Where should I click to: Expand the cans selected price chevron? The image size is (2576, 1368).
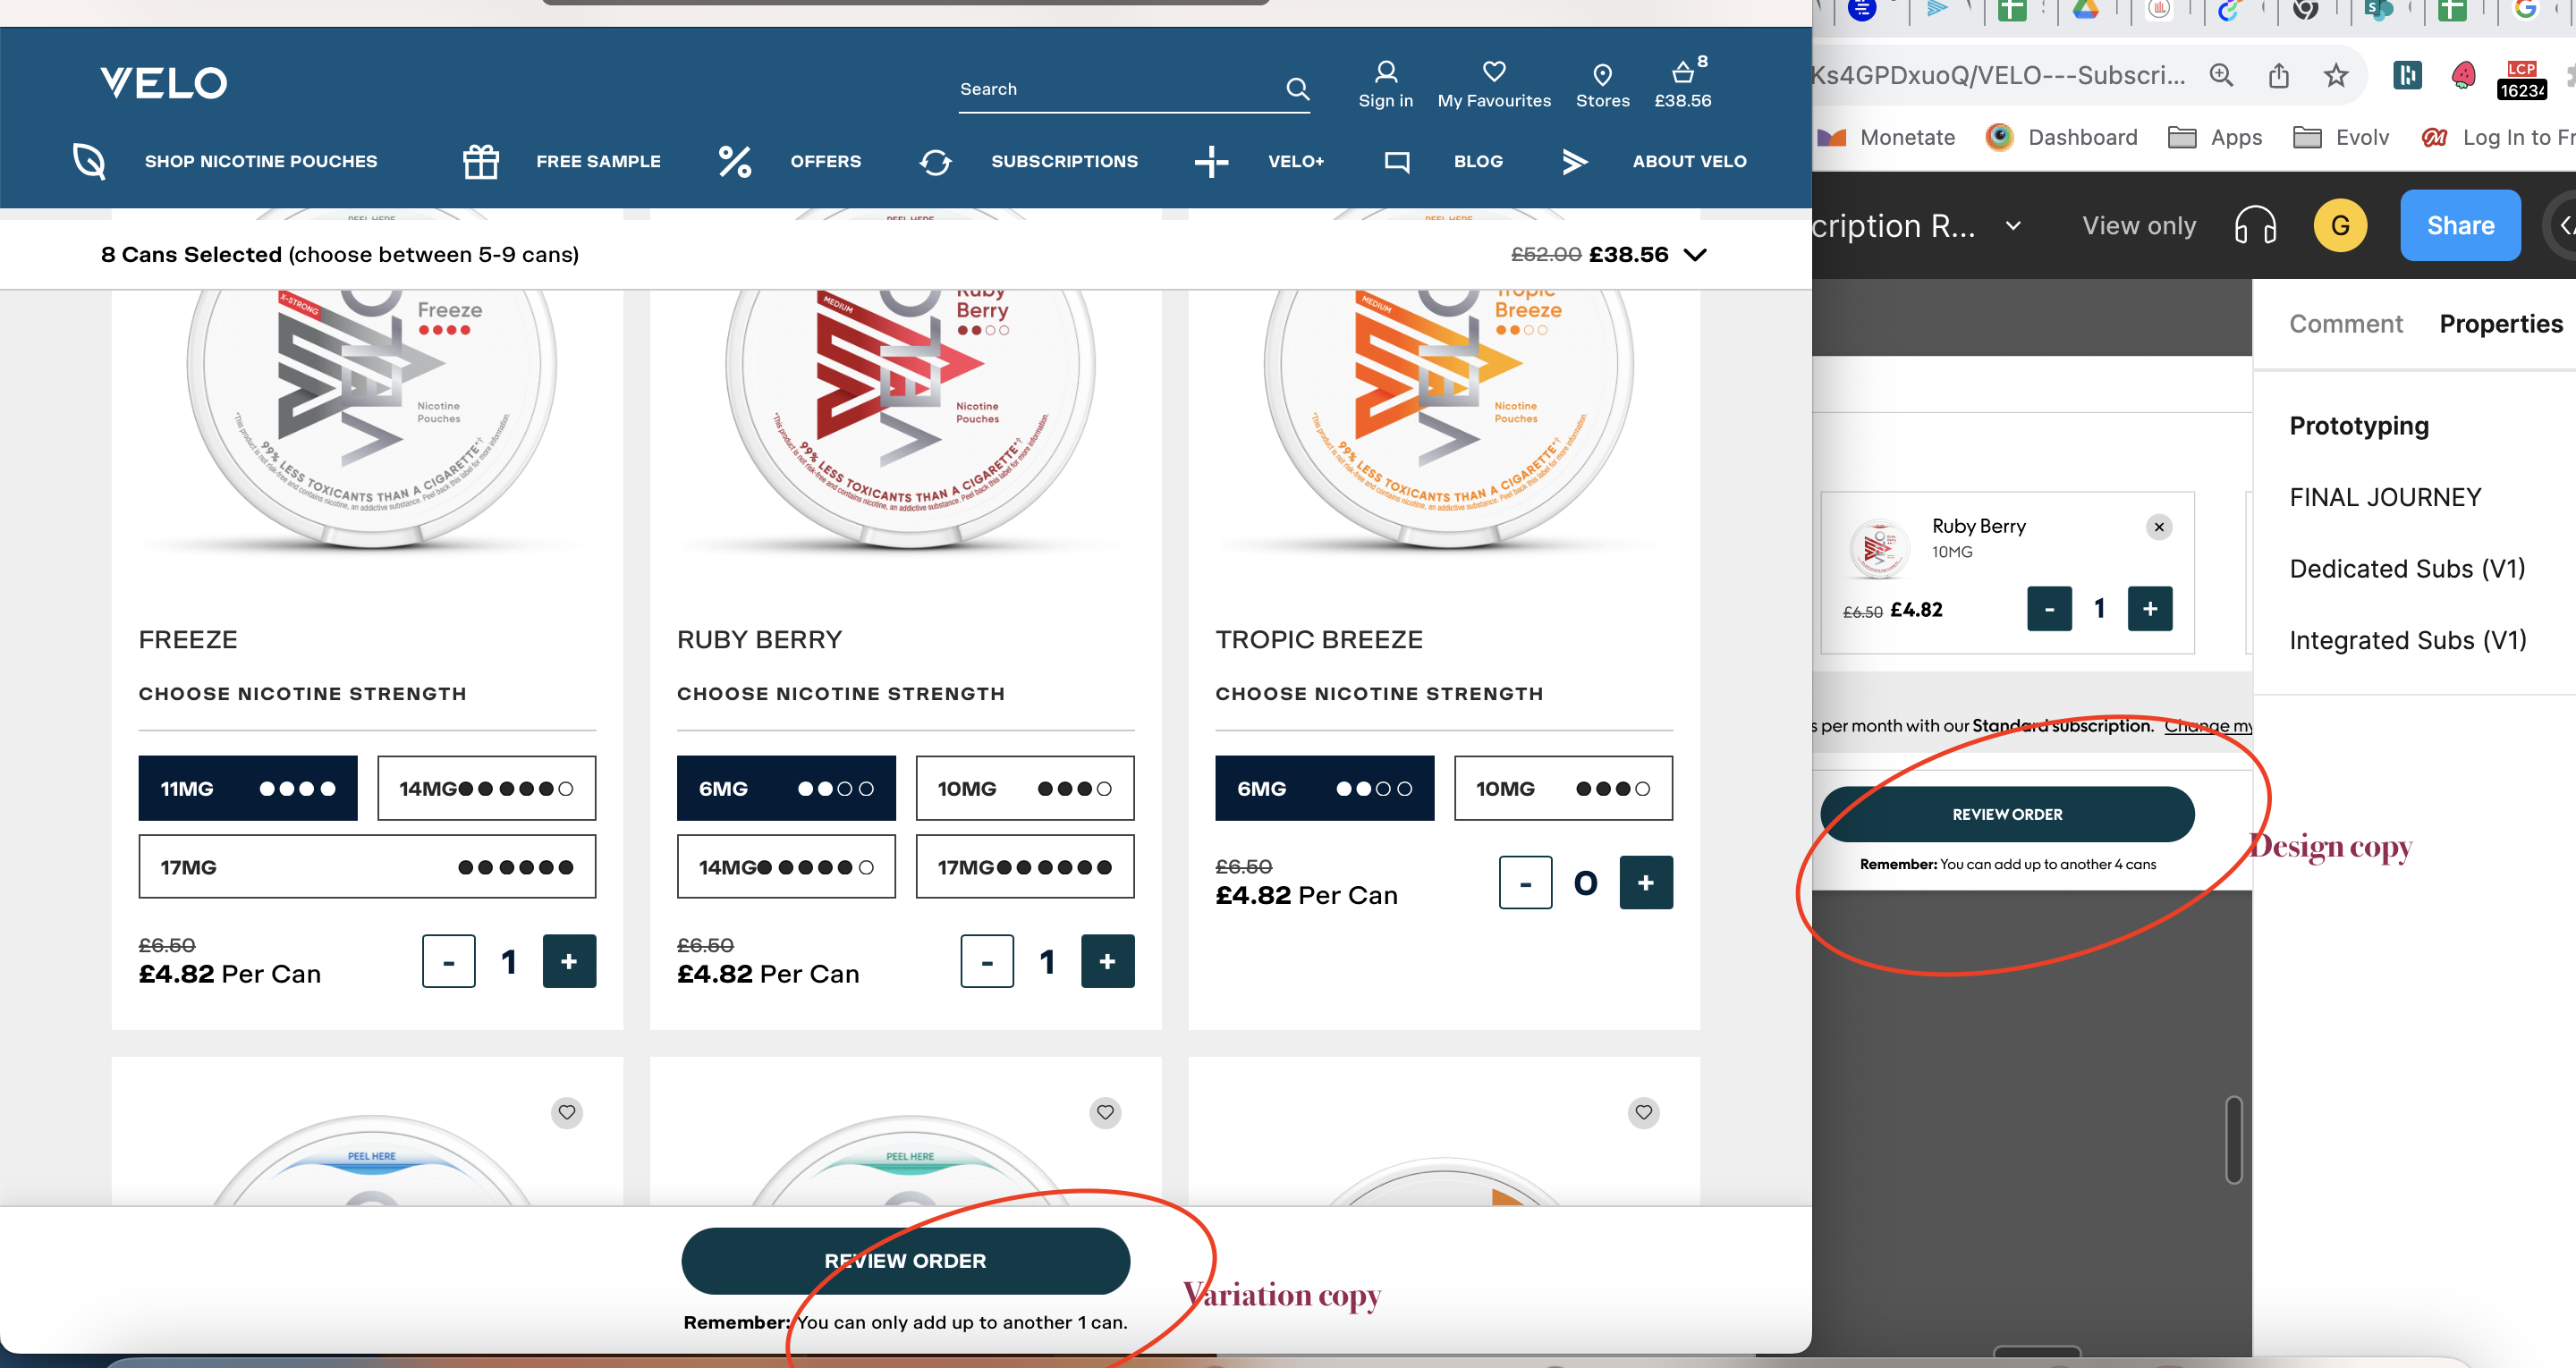coord(1695,255)
